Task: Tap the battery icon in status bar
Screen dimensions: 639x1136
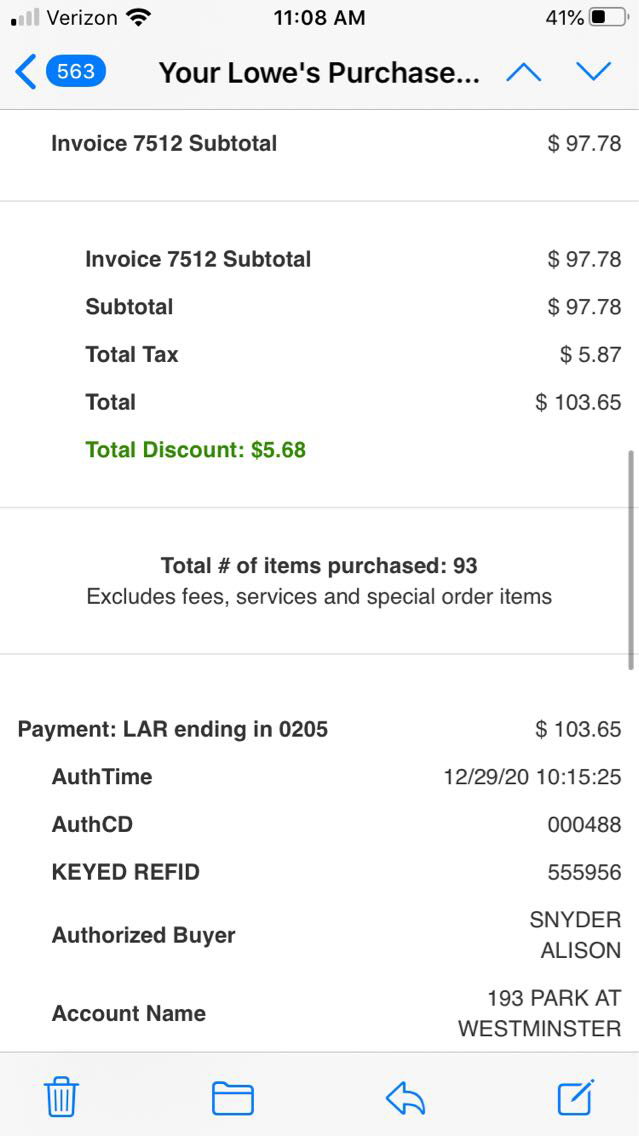Action: pyautogui.click(x=609, y=18)
